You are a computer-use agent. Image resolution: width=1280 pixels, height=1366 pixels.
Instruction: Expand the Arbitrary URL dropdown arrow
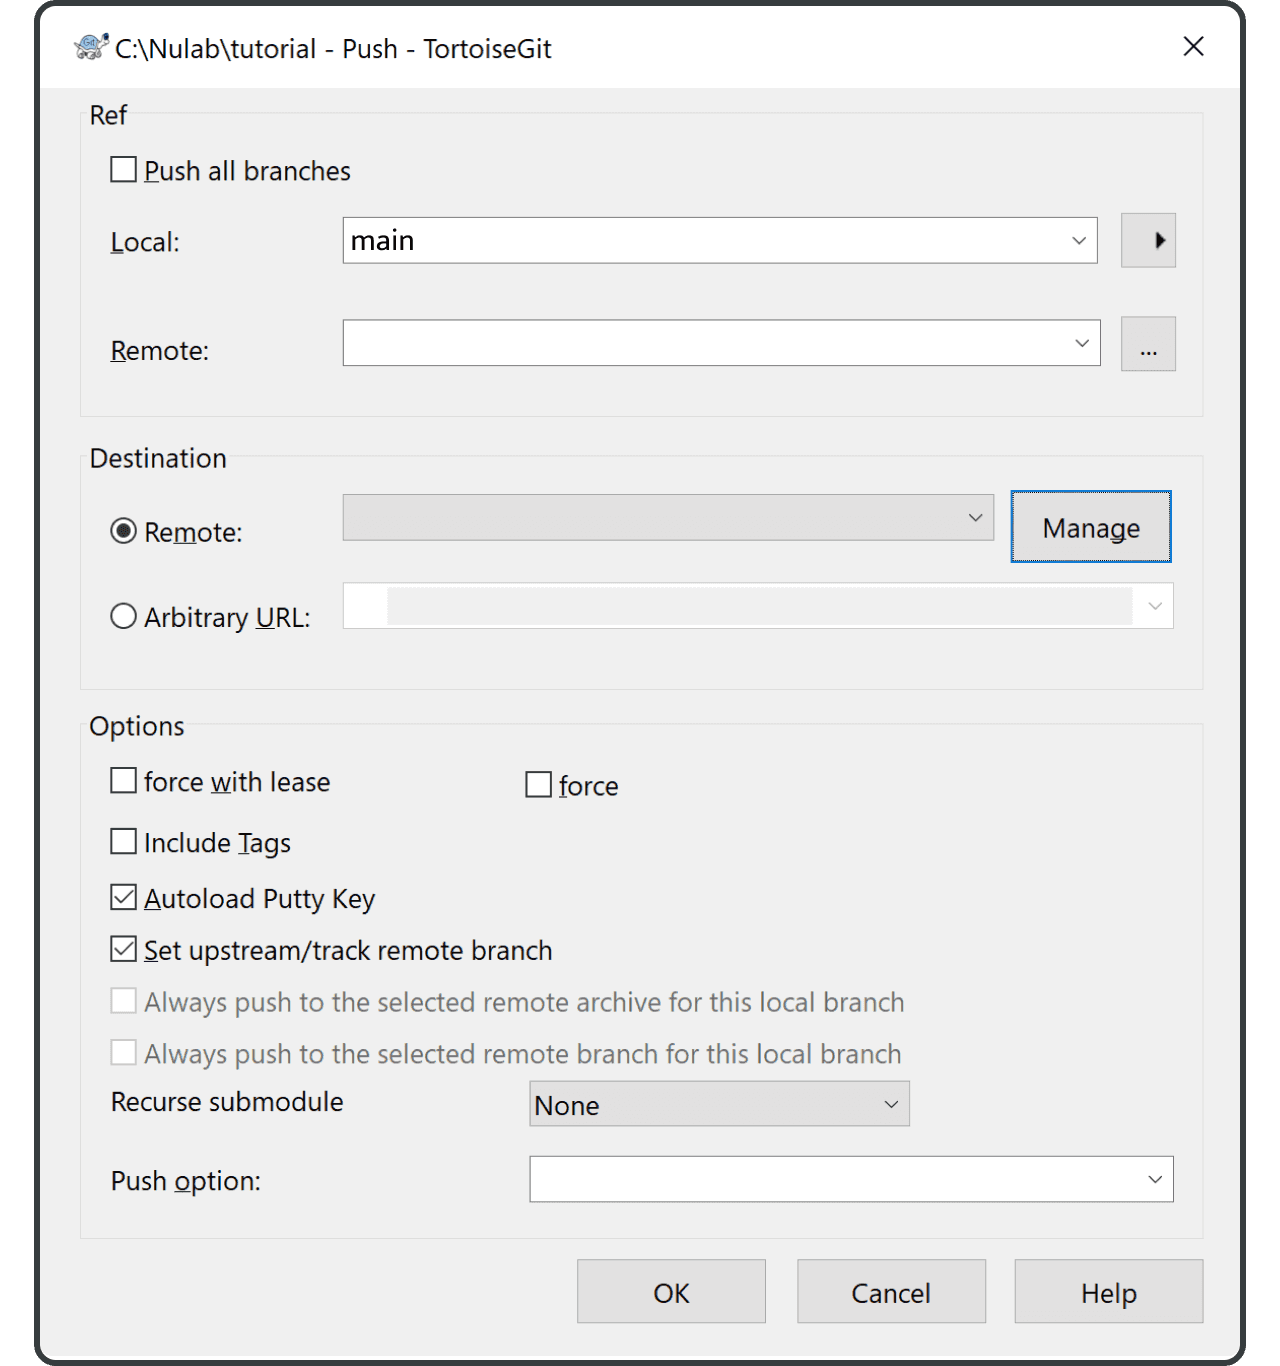tap(1155, 606)
